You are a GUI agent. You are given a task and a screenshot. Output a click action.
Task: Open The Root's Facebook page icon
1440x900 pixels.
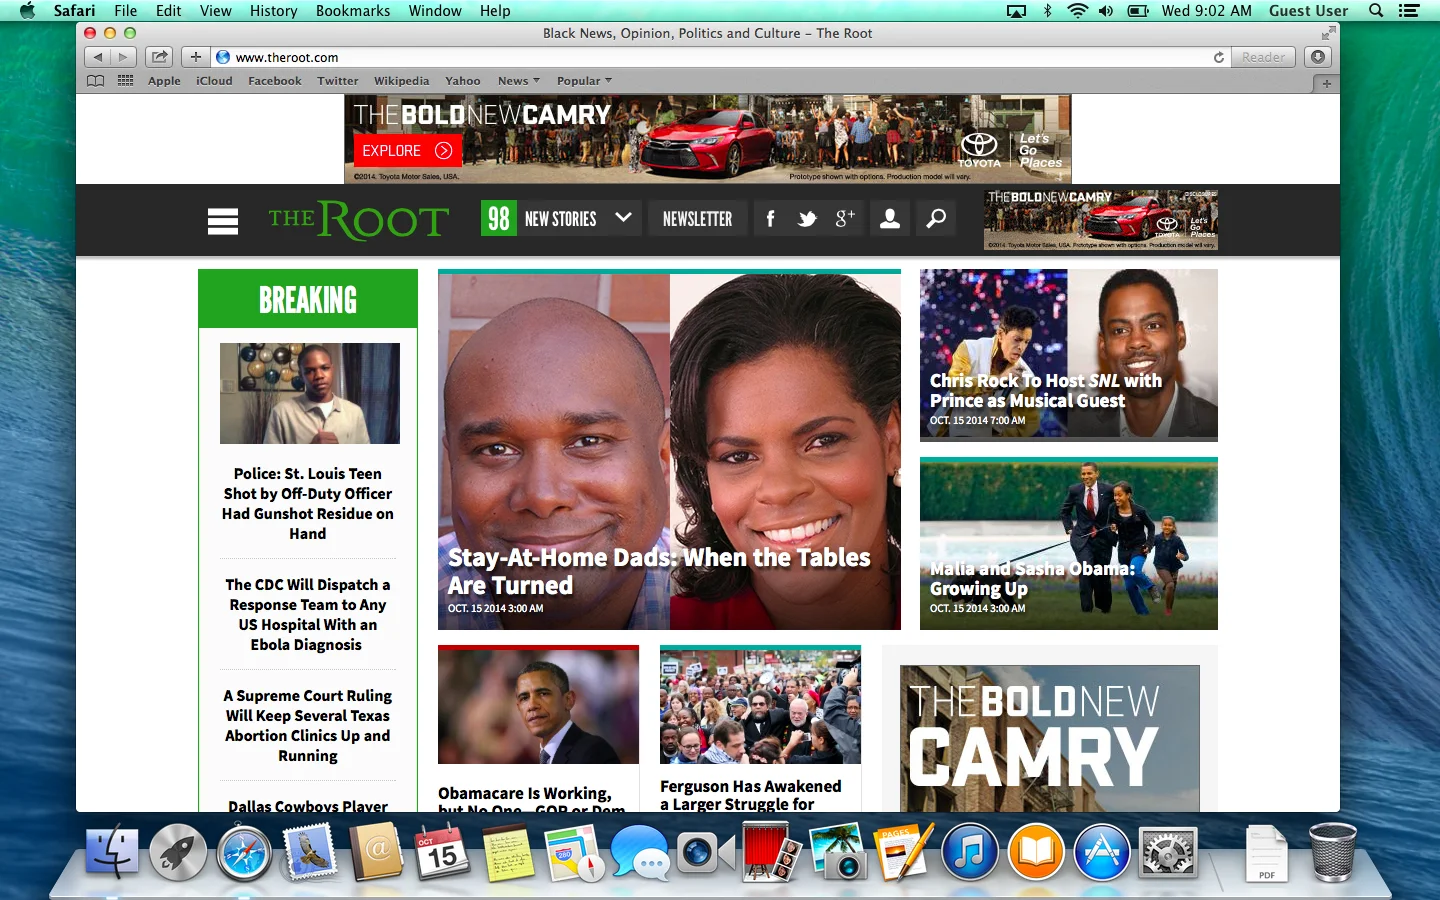tap(770, 219)
